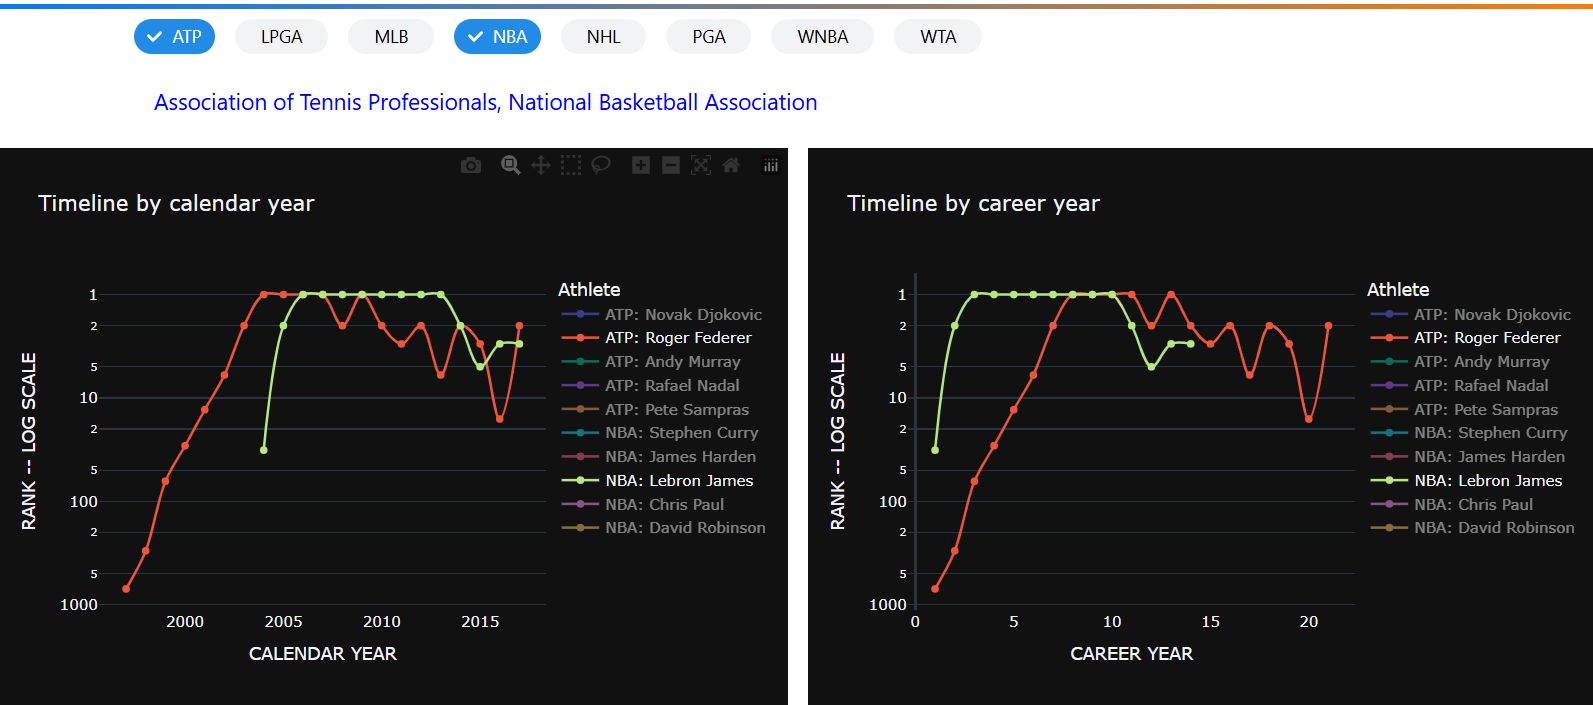Click the 2000 tick on calendar axis
Viewport: 1593px width, 705px height.
coord(185,621)
